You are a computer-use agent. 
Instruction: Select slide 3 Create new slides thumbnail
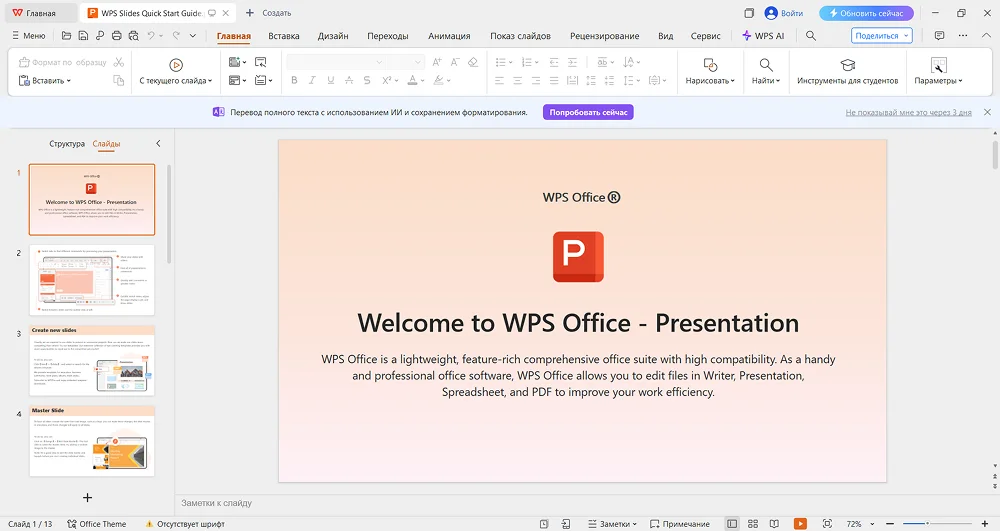(92, 360)
